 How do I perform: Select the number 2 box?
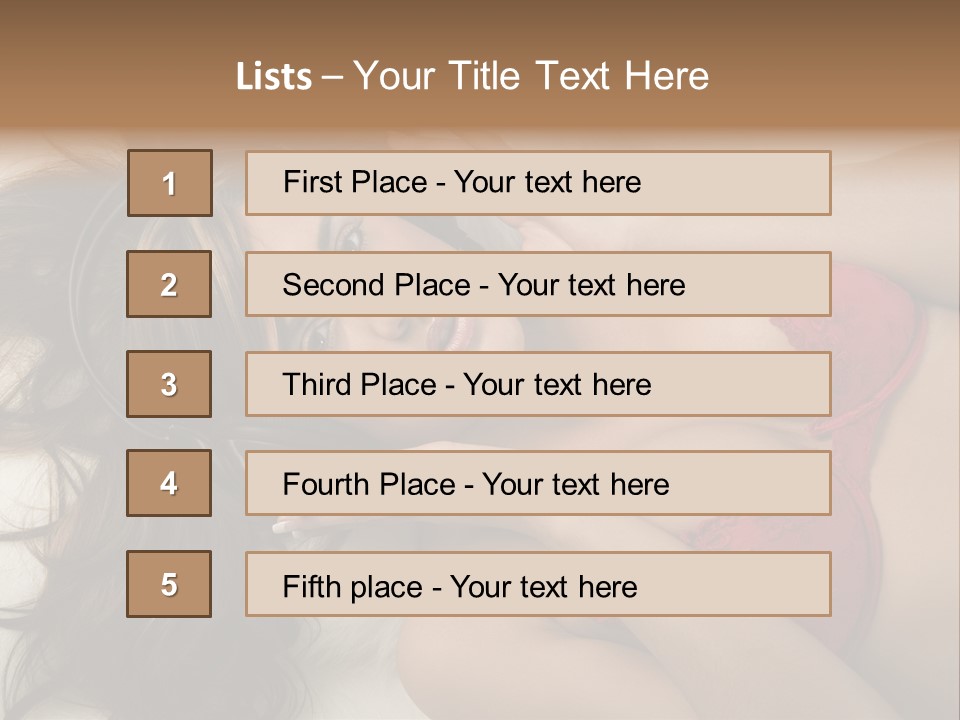[169, 284]
